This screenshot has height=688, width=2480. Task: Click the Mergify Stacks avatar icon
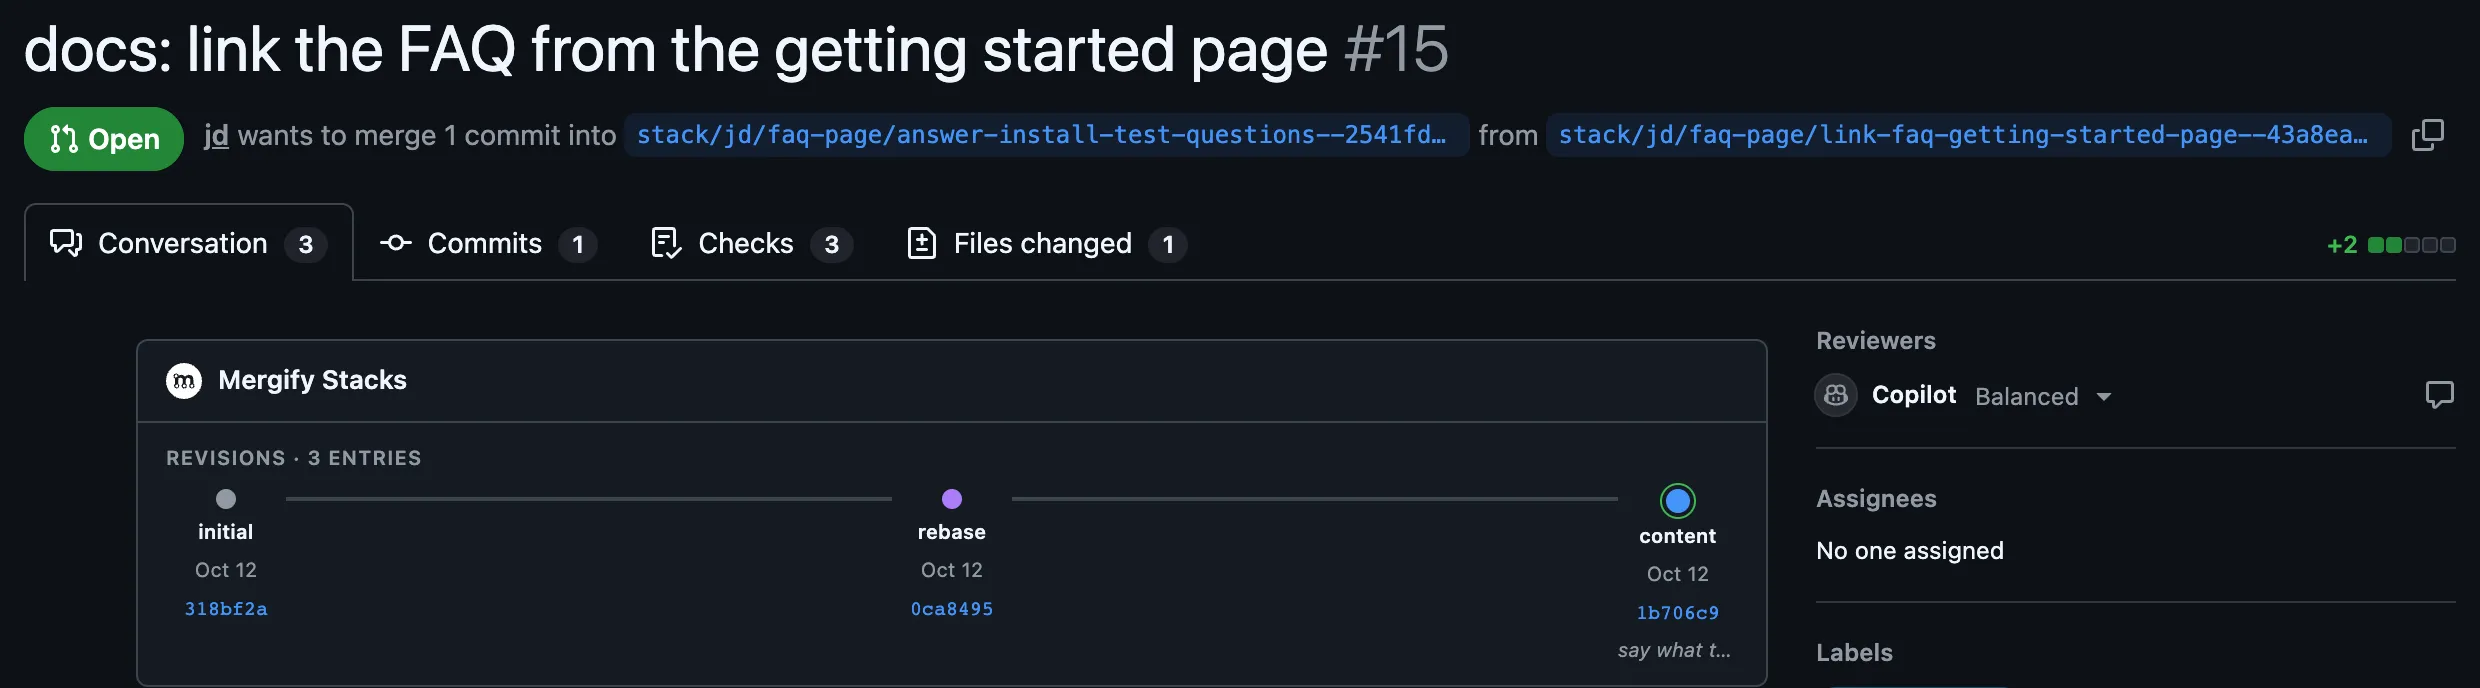pos(184,380)
